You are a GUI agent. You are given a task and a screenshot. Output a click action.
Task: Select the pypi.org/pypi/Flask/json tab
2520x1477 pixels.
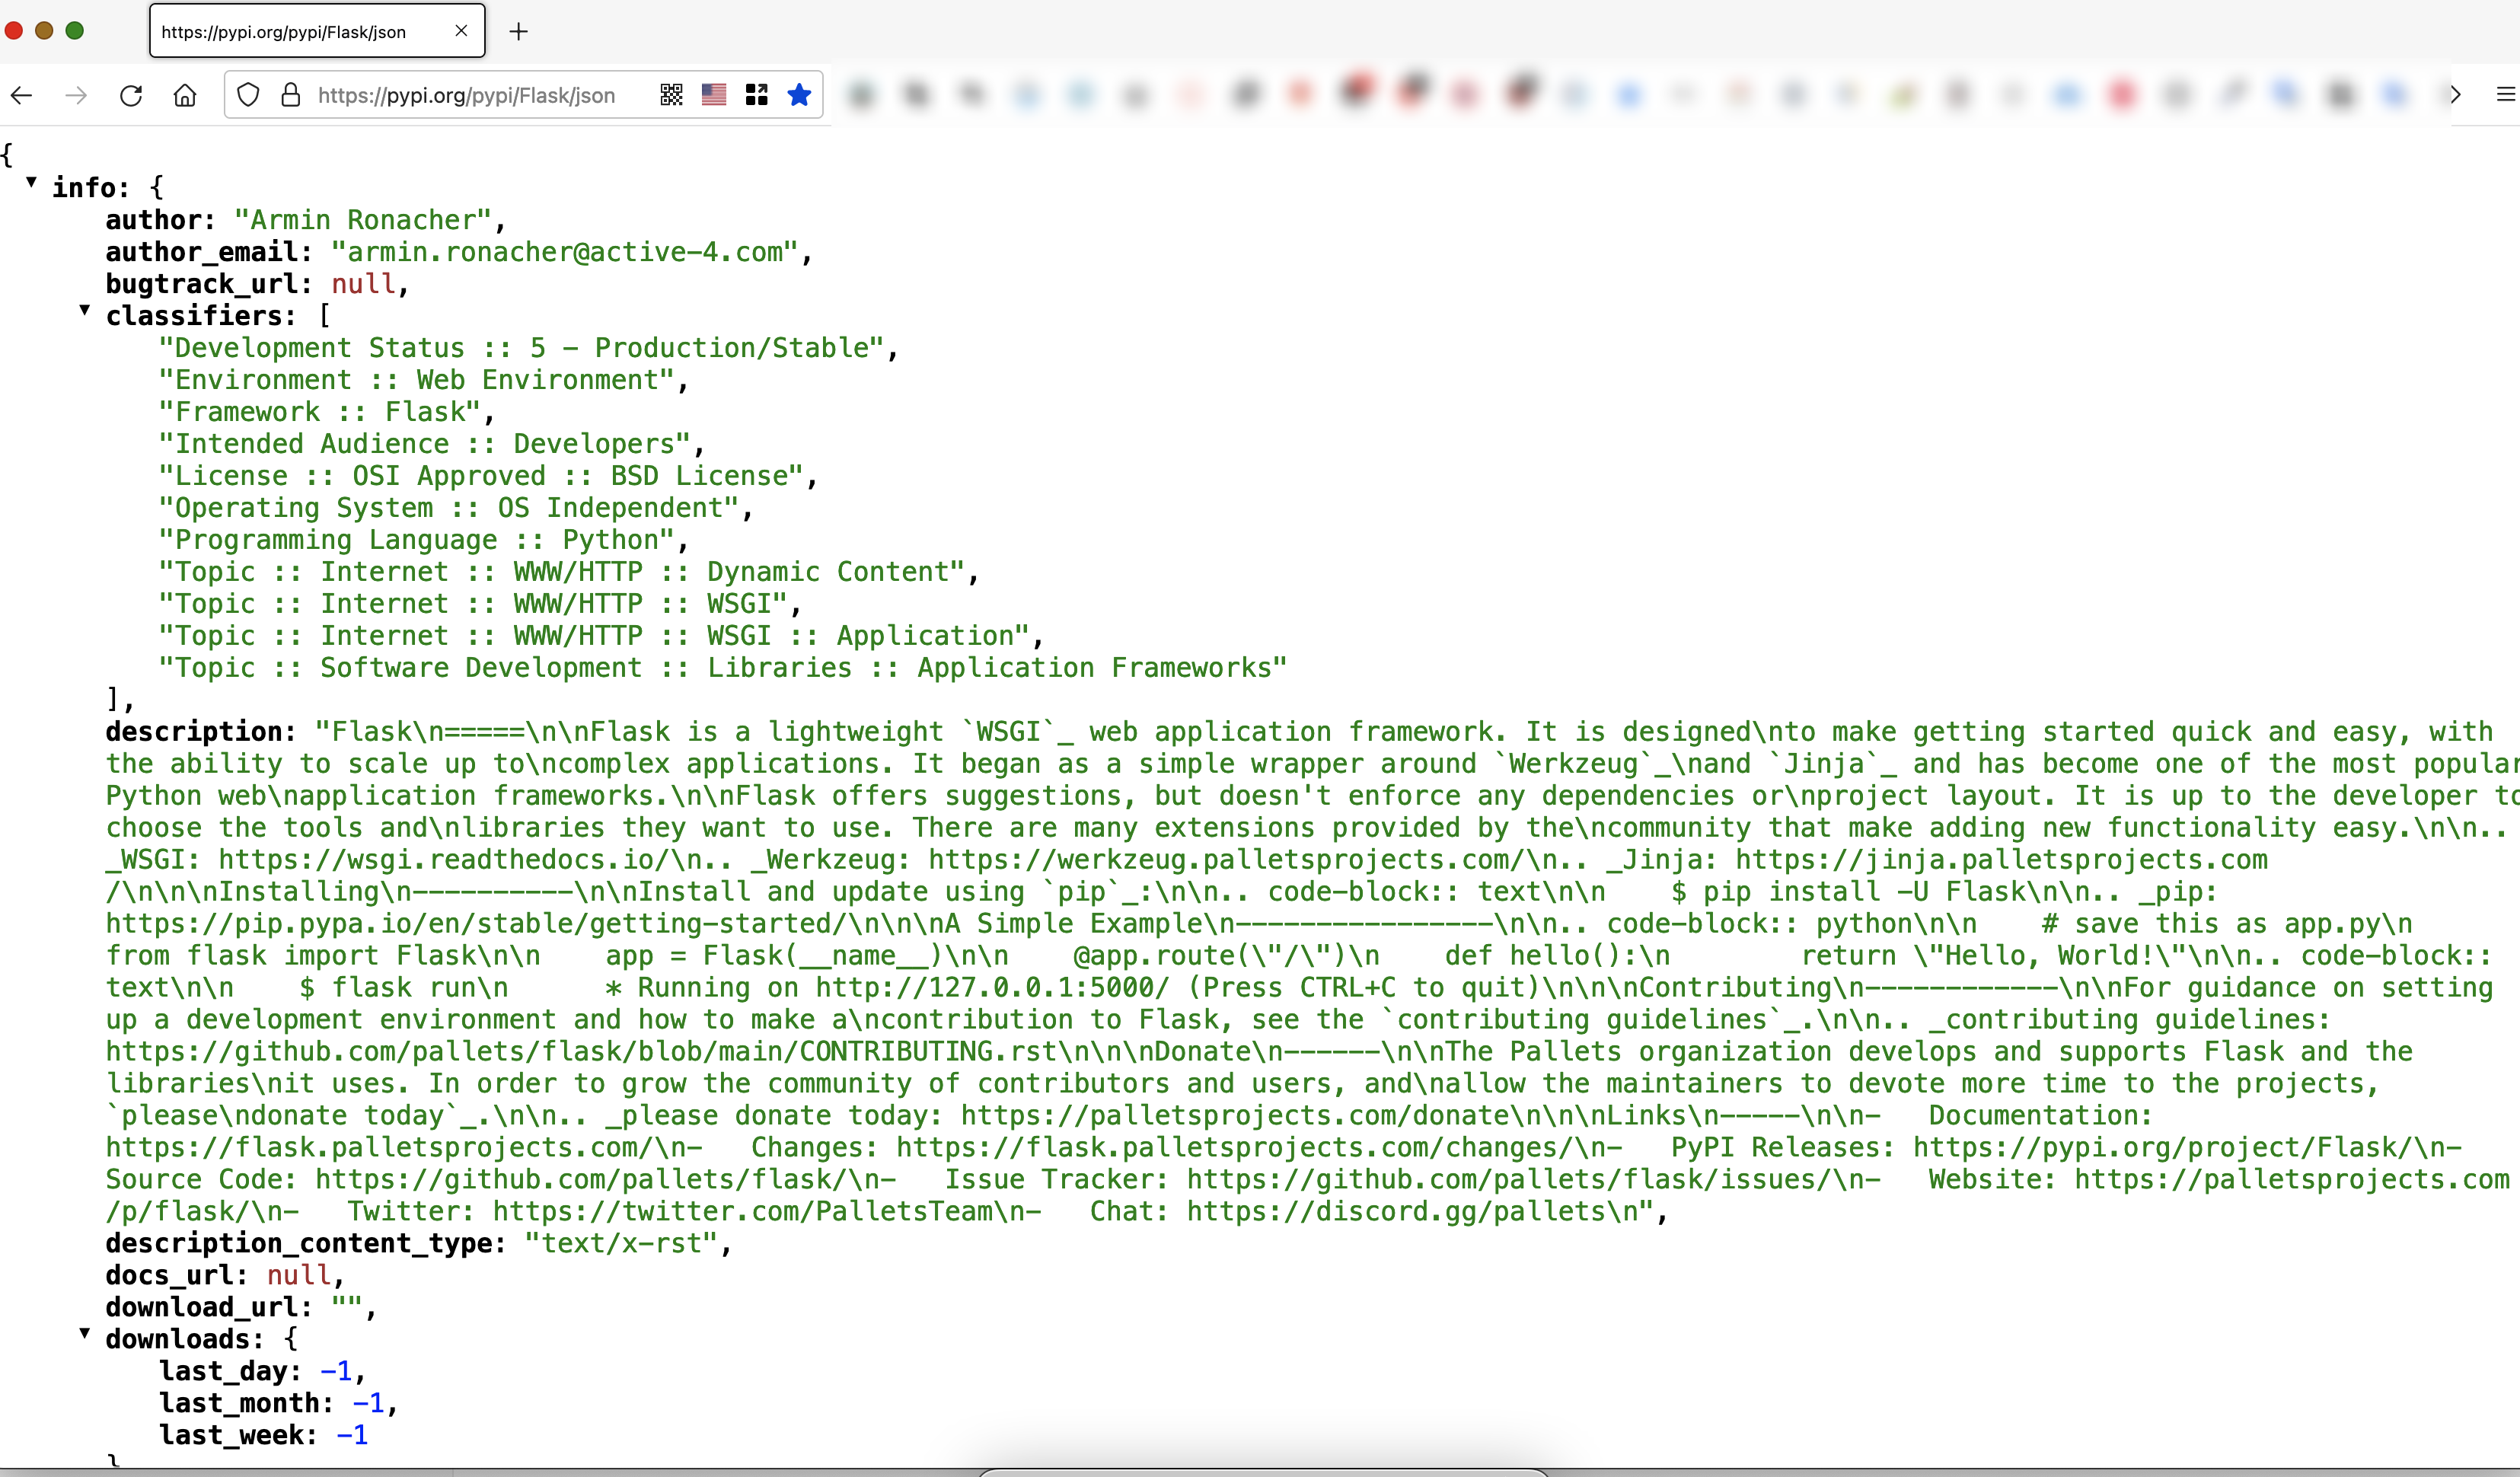click(x=317, y=31)
